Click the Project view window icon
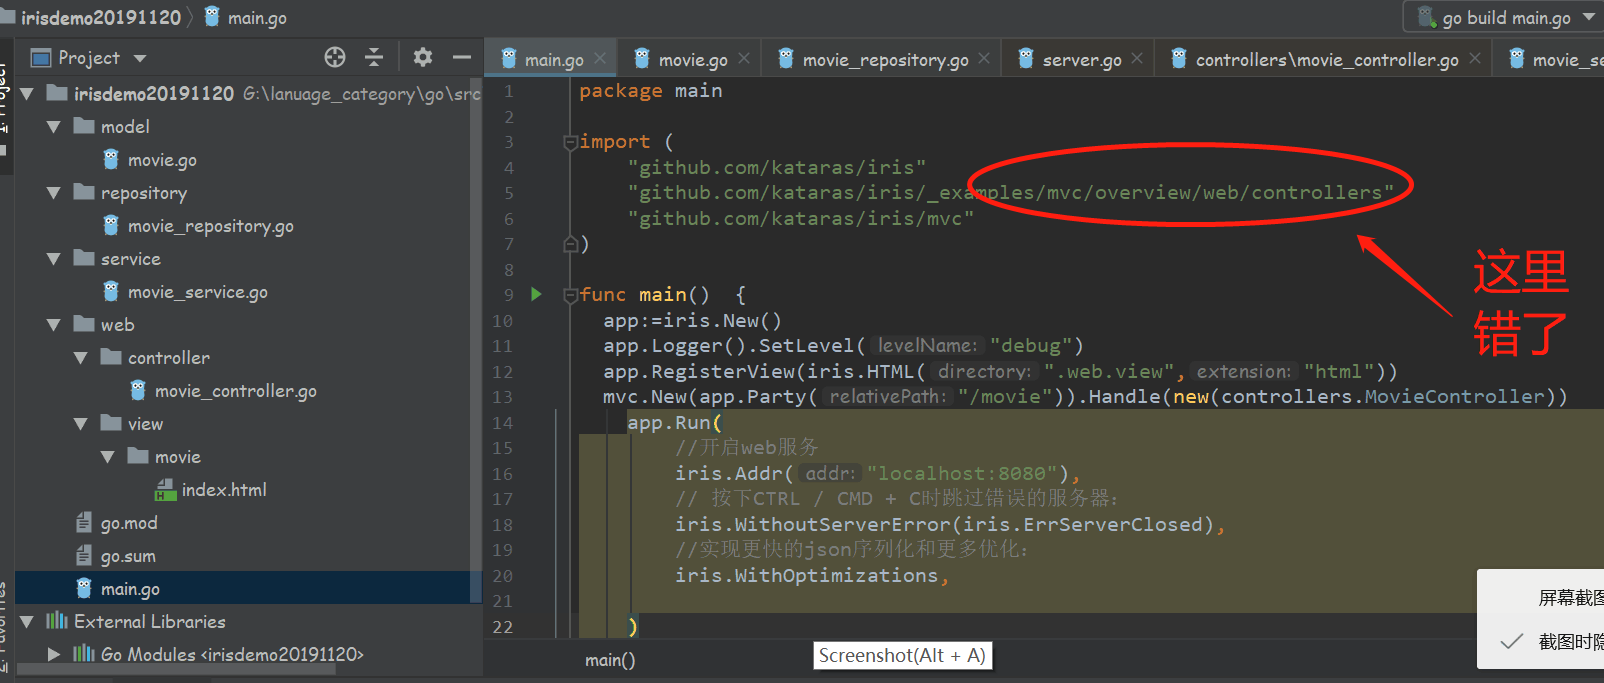 coord(41,58)
